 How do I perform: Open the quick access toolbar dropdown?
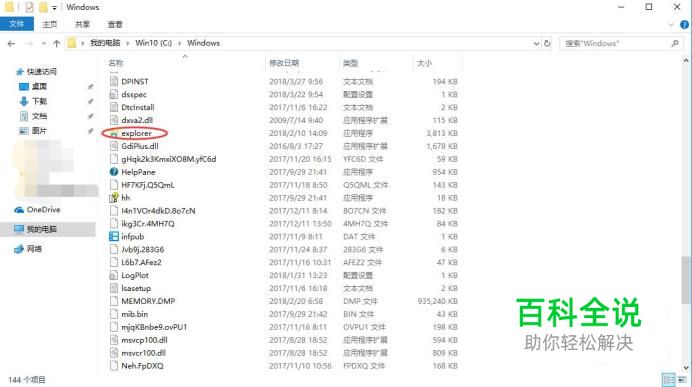[54, 8]
